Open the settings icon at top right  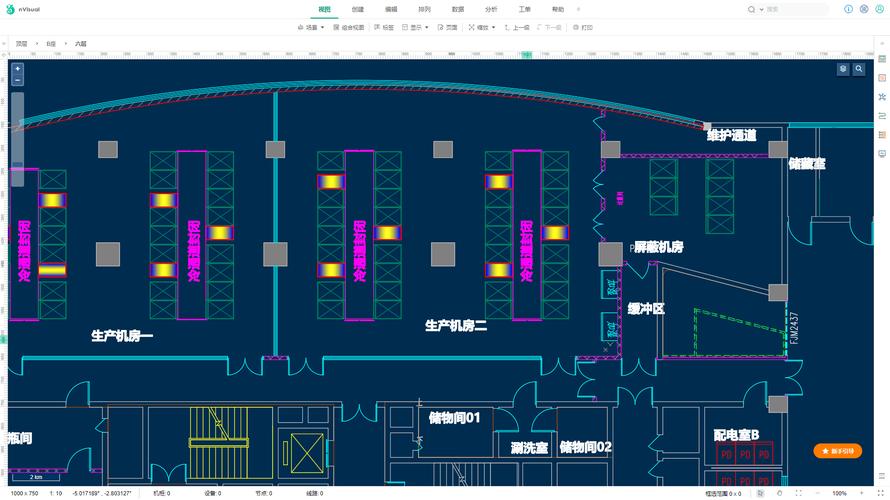pyautogui.click(x=864, y=9)
